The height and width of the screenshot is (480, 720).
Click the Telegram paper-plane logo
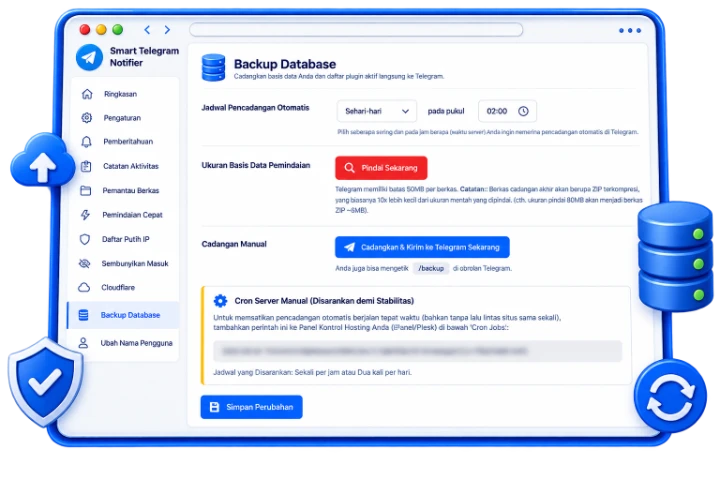point(89,57)
